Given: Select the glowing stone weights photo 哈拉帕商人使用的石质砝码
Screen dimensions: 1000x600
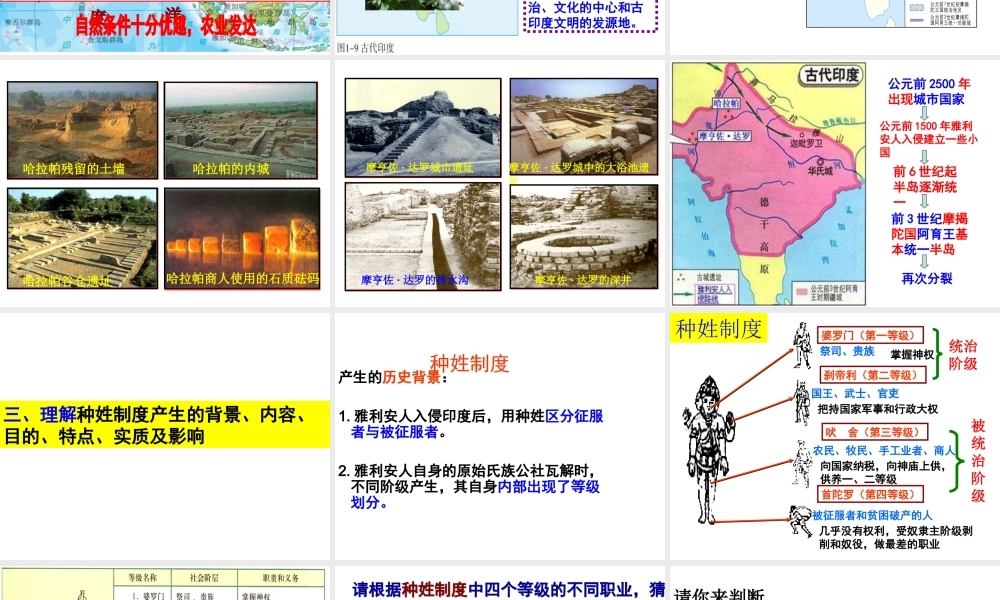Looking at the screenshot, I should pos(242,238).
